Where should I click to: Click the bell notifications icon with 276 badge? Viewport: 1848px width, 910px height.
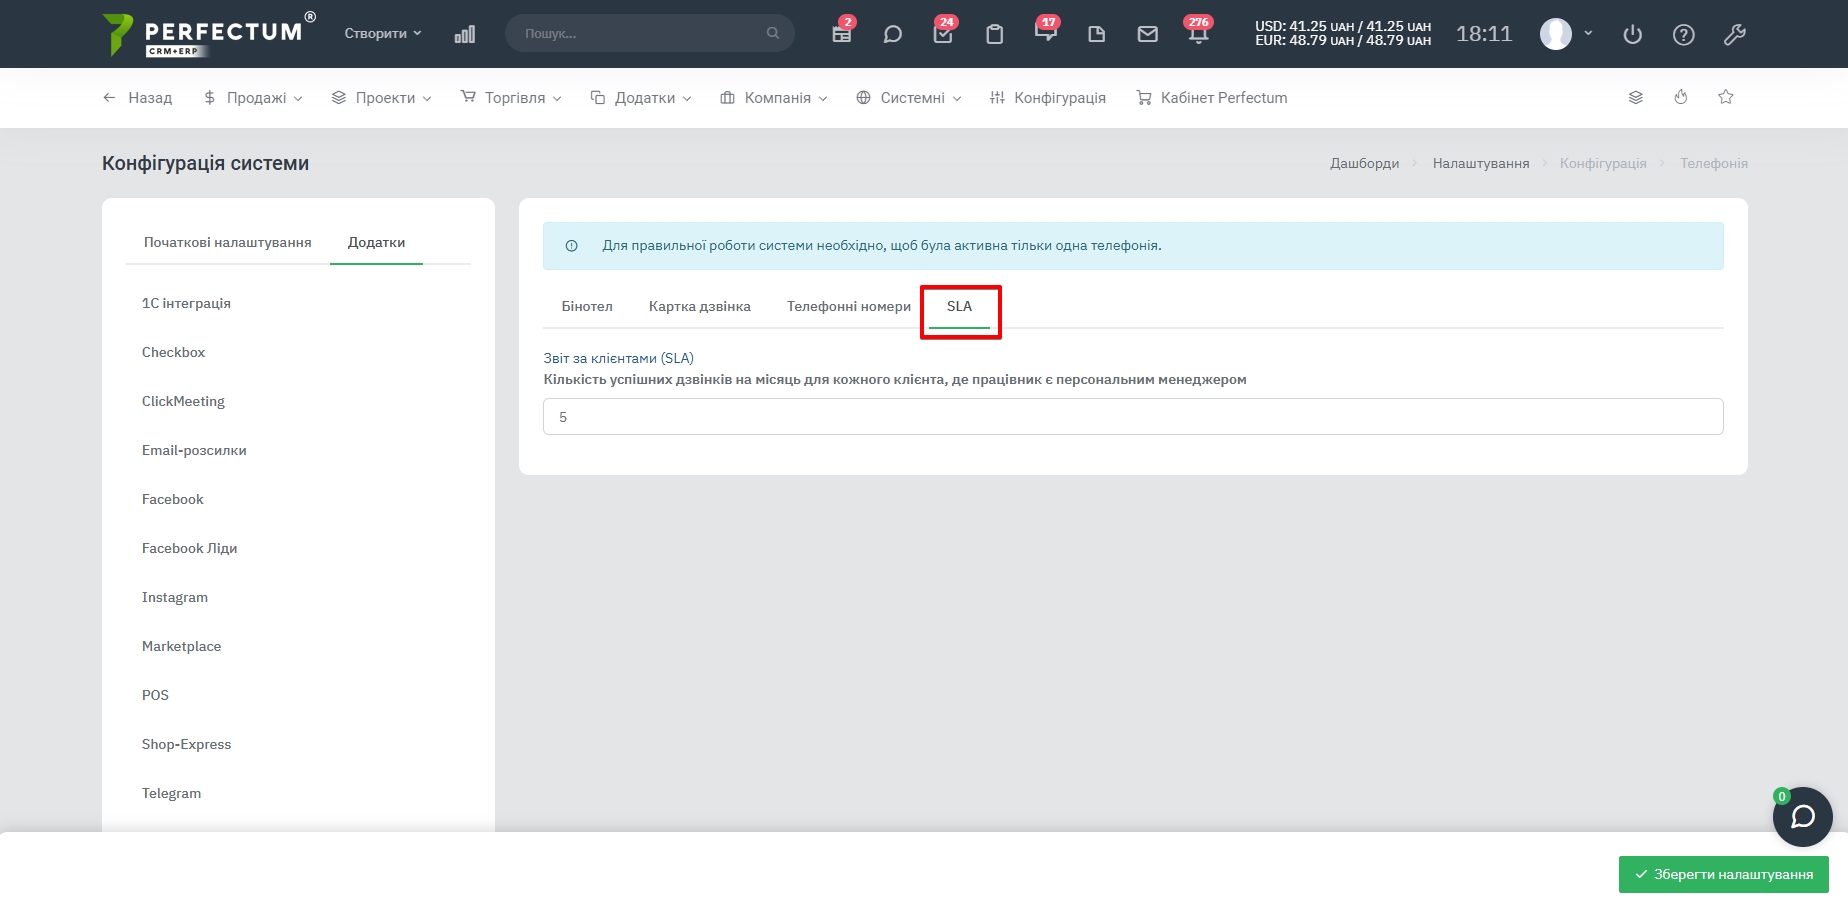coord(1198,34)
